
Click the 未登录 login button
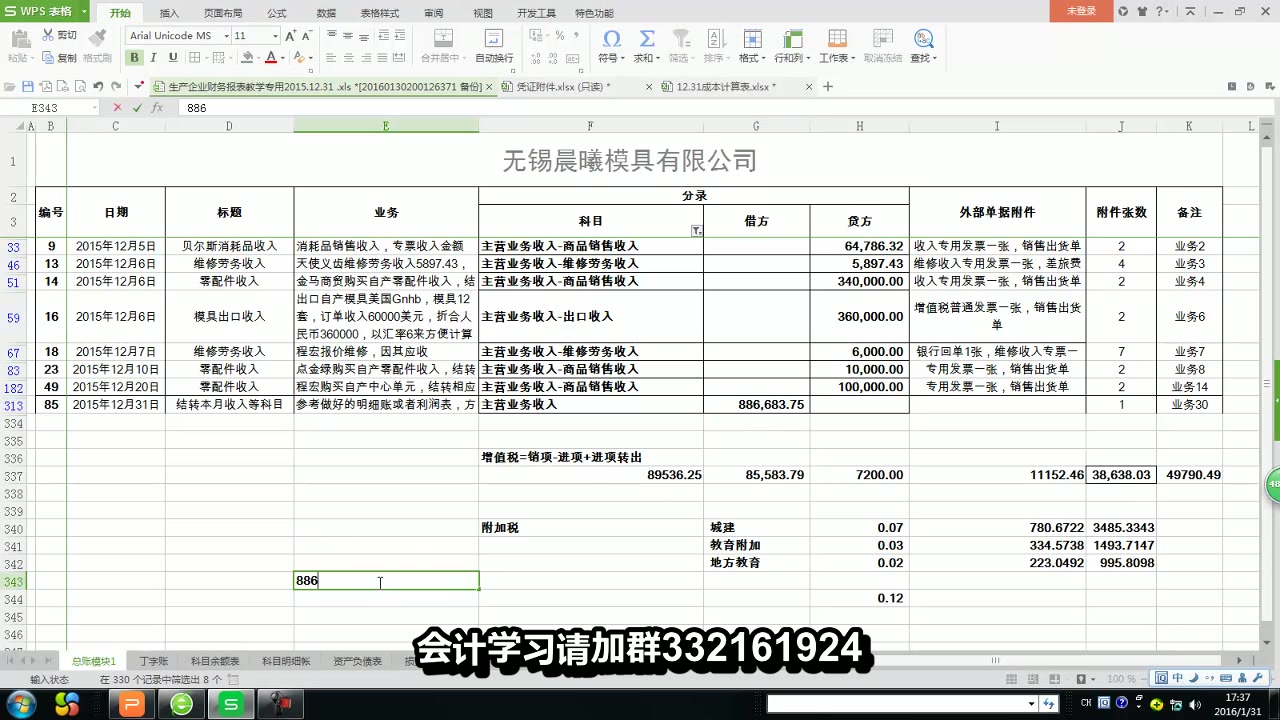(x=1081, y=11)
